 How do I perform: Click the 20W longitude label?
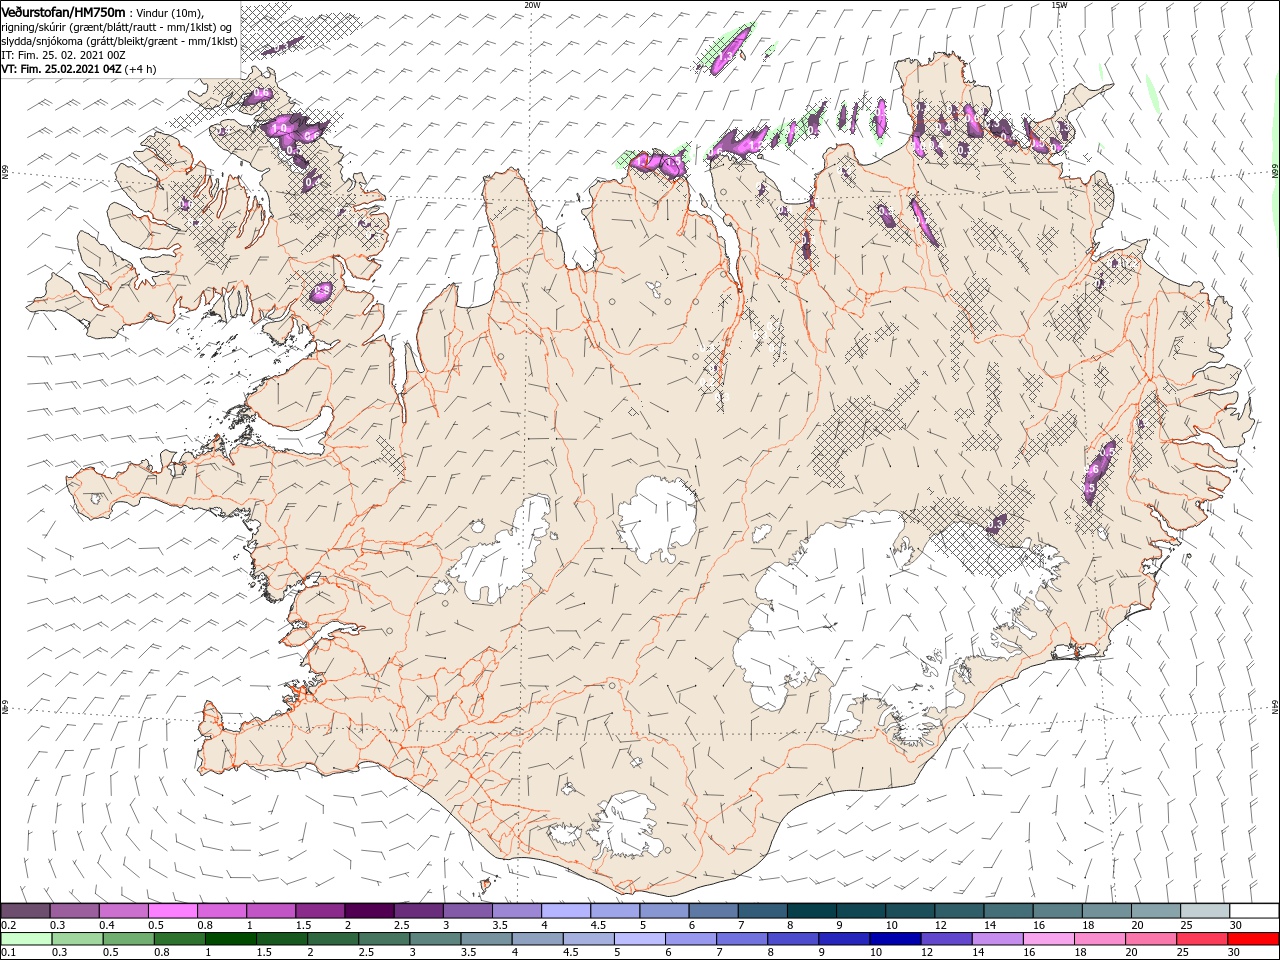coord(532,5)
